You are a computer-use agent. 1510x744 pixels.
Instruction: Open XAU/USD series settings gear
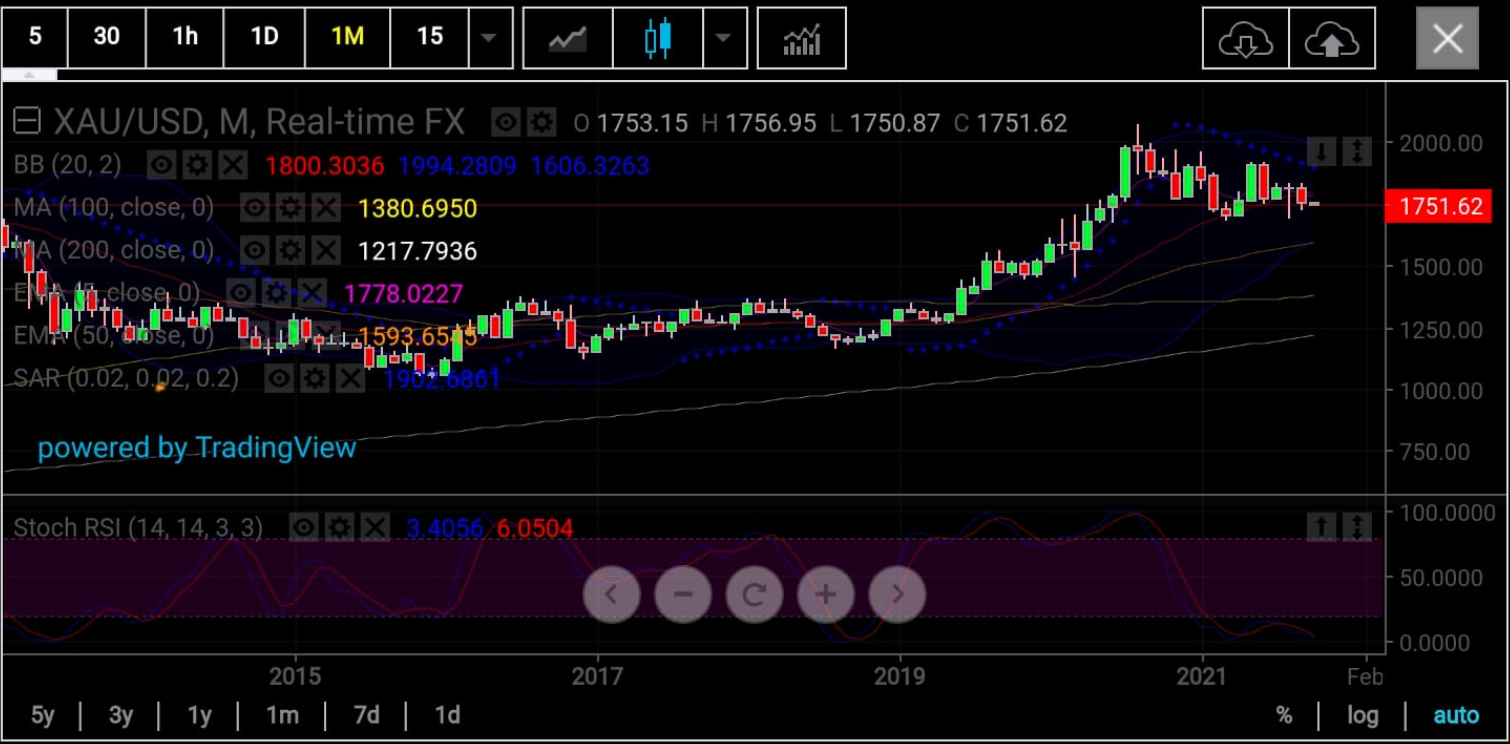[541, 123]
